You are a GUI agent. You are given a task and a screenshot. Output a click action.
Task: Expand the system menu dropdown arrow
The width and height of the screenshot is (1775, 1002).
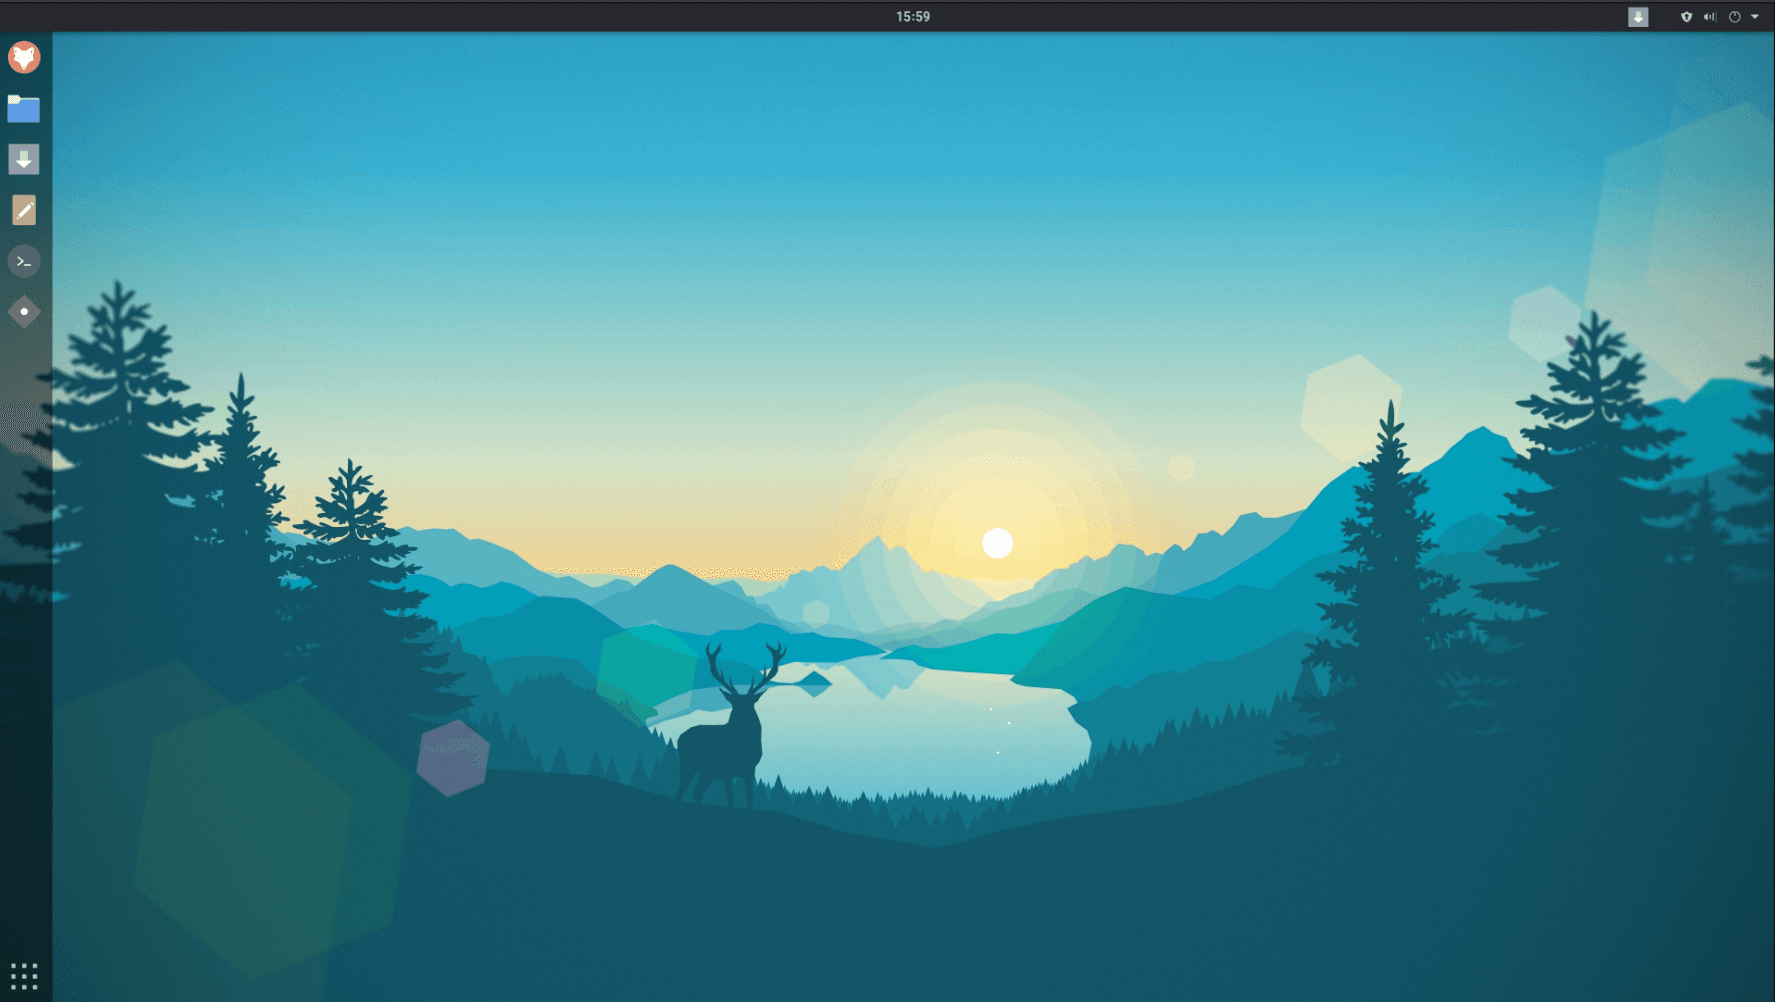tap(1755, 17)
